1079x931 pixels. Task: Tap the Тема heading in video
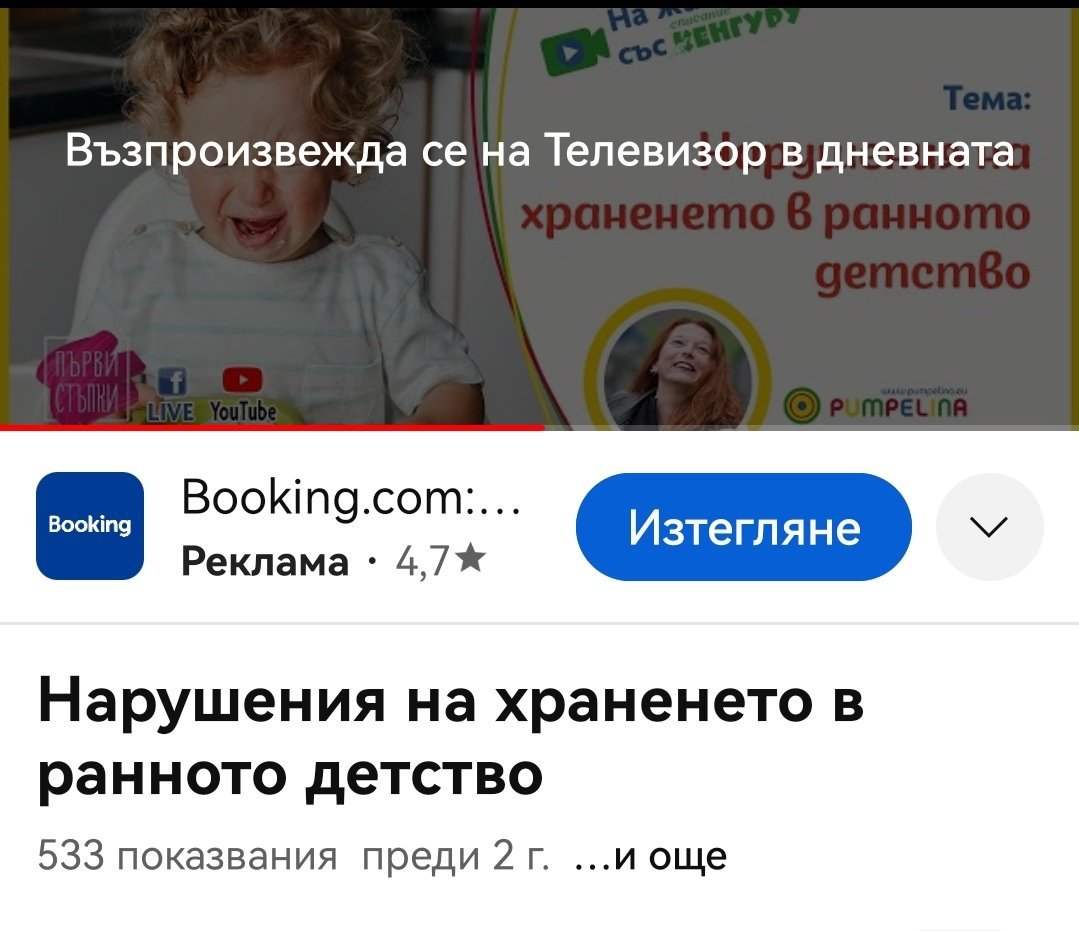point(987,98)
